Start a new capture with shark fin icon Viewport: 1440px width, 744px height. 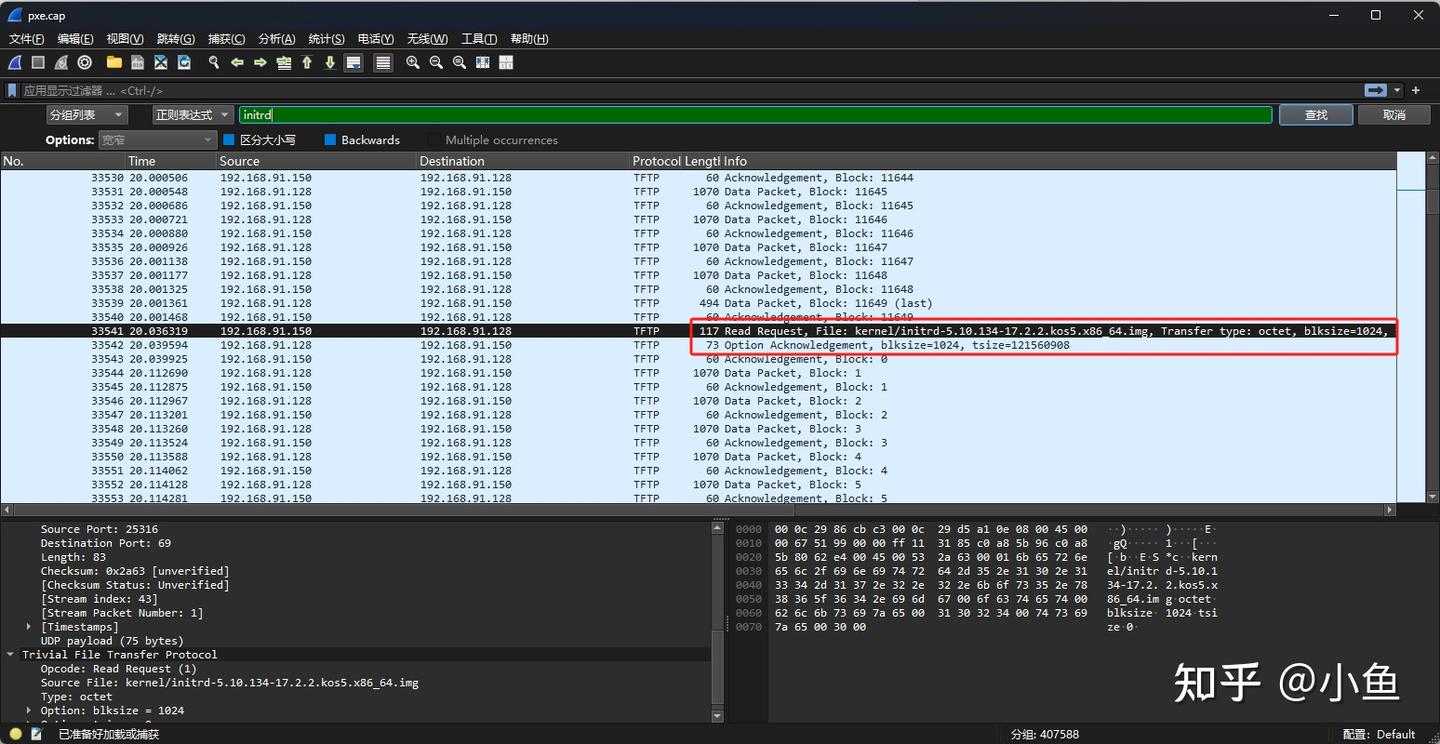click(15, 63)
